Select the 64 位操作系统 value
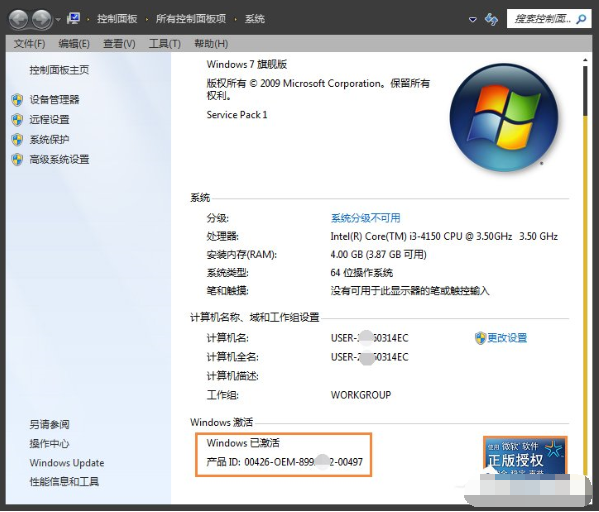 [x=361, y=272]
